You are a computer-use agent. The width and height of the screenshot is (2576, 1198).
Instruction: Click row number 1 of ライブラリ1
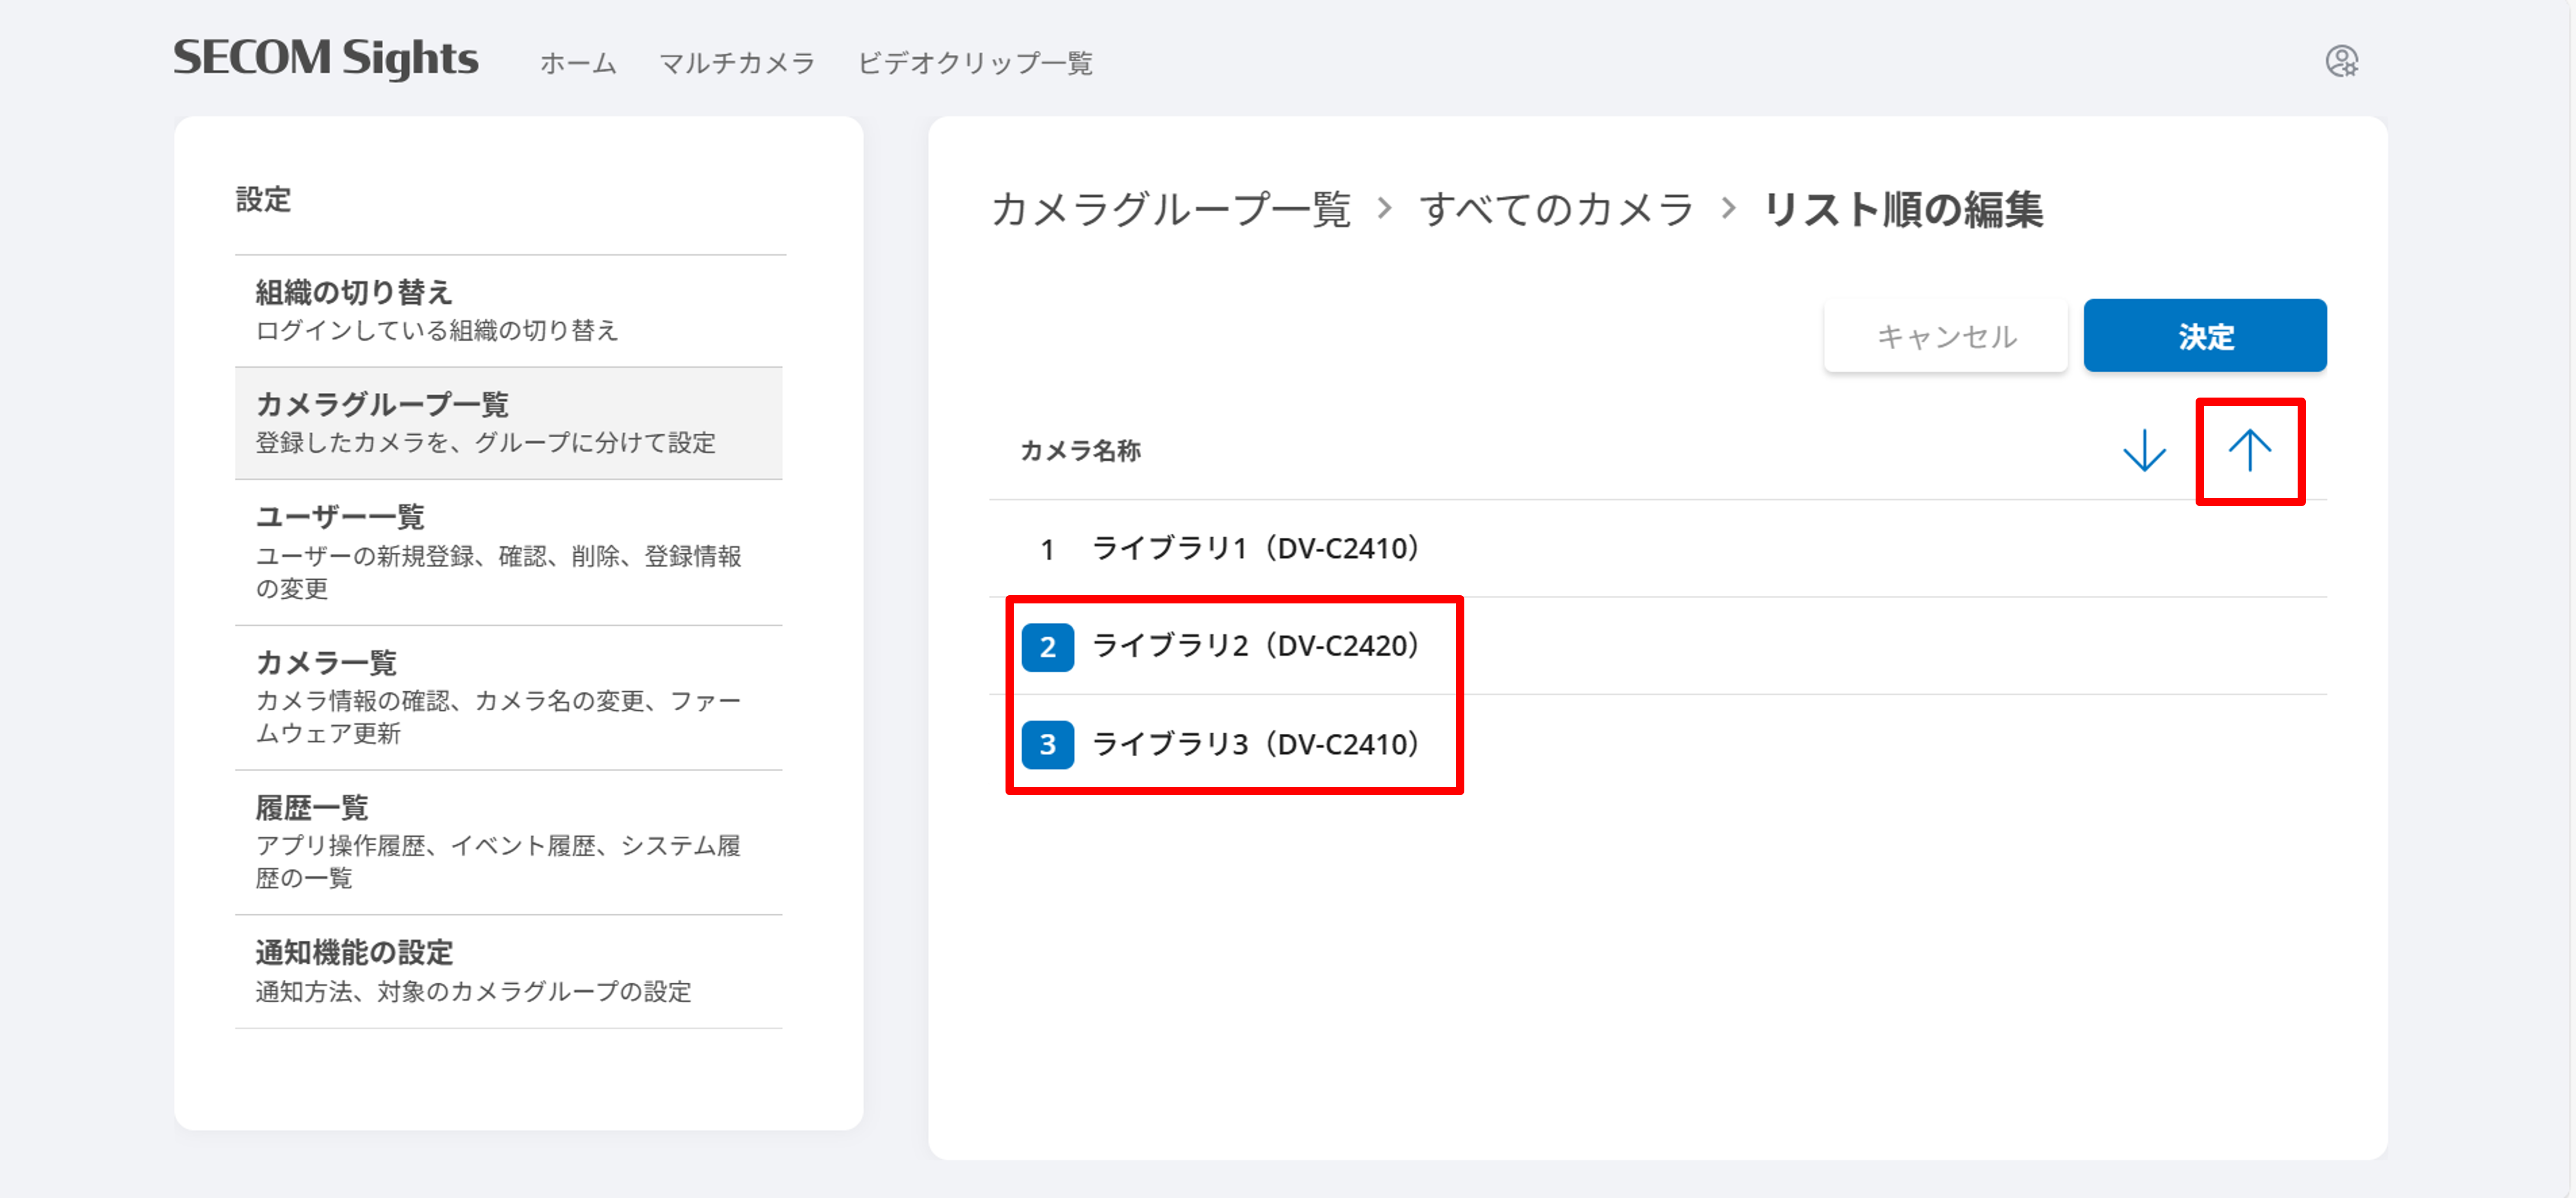(x=1047, y=550)
